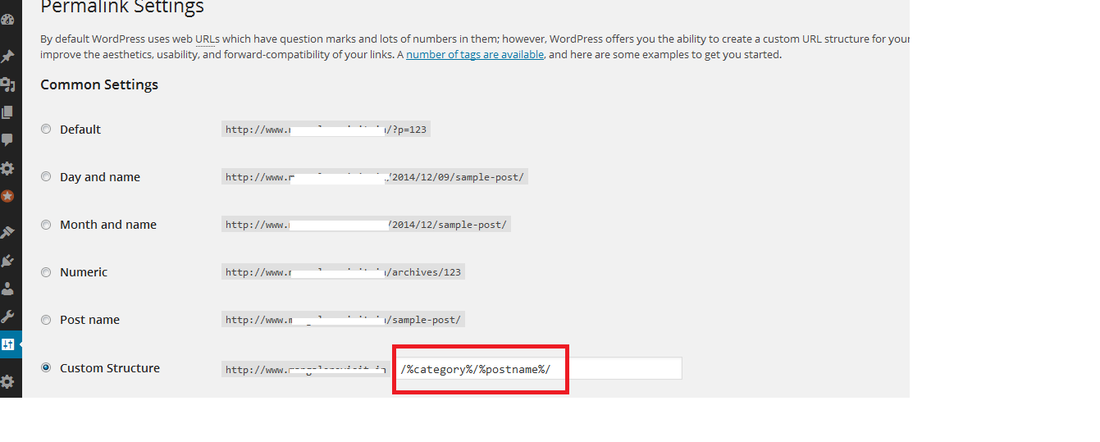The height and width of the screenshot is (442, 1100).
Task: Click the orange star plugin icon
Action: tap(7, 197)
